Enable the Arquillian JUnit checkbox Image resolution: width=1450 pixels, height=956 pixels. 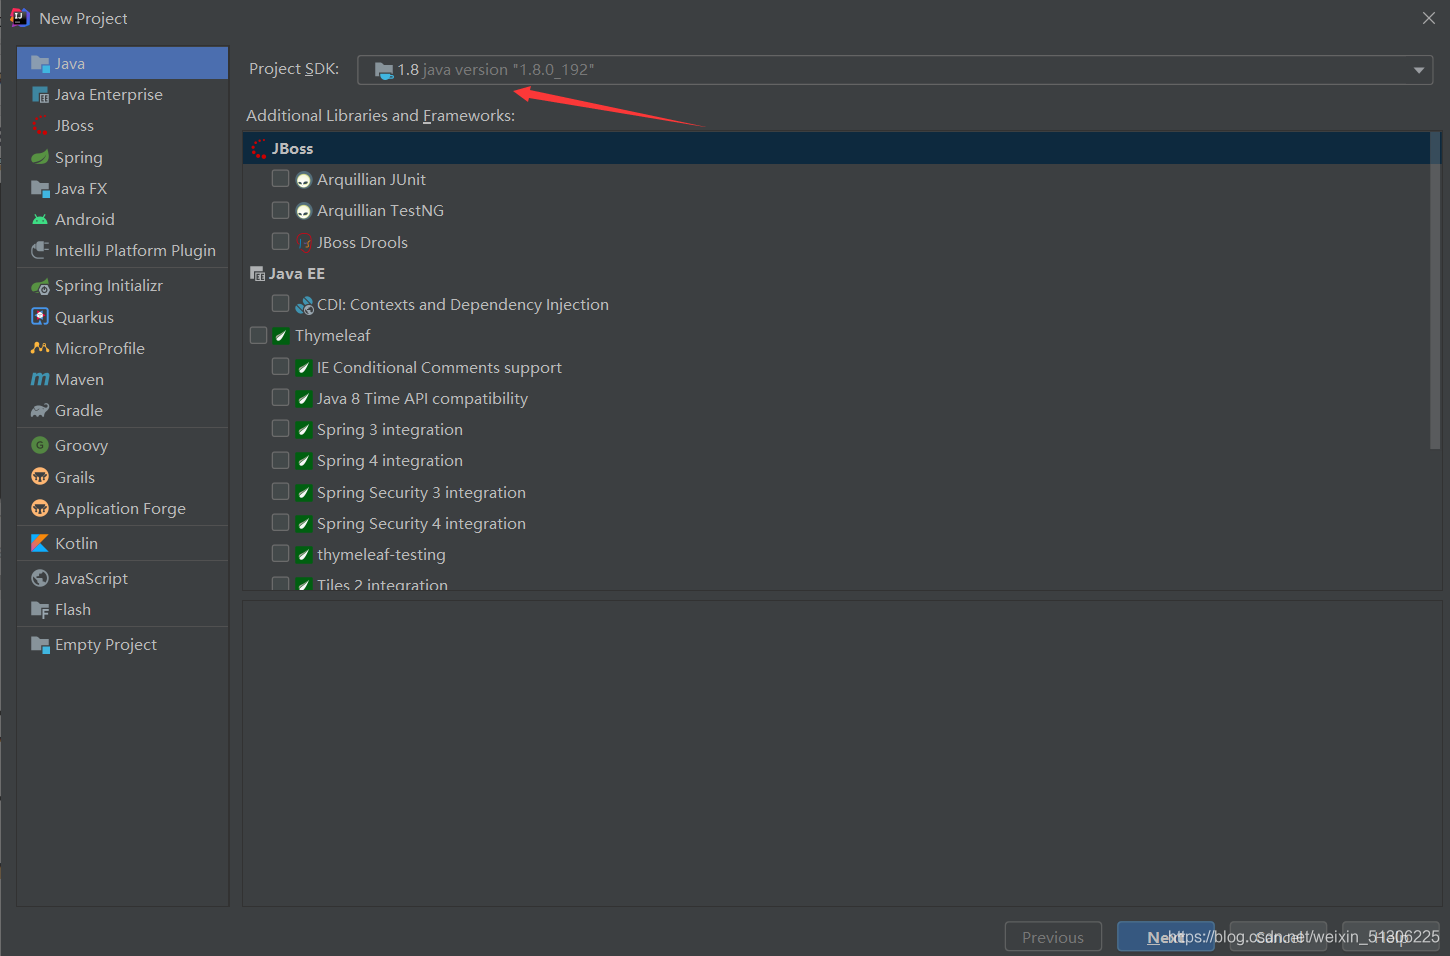[x=281, y=179]
